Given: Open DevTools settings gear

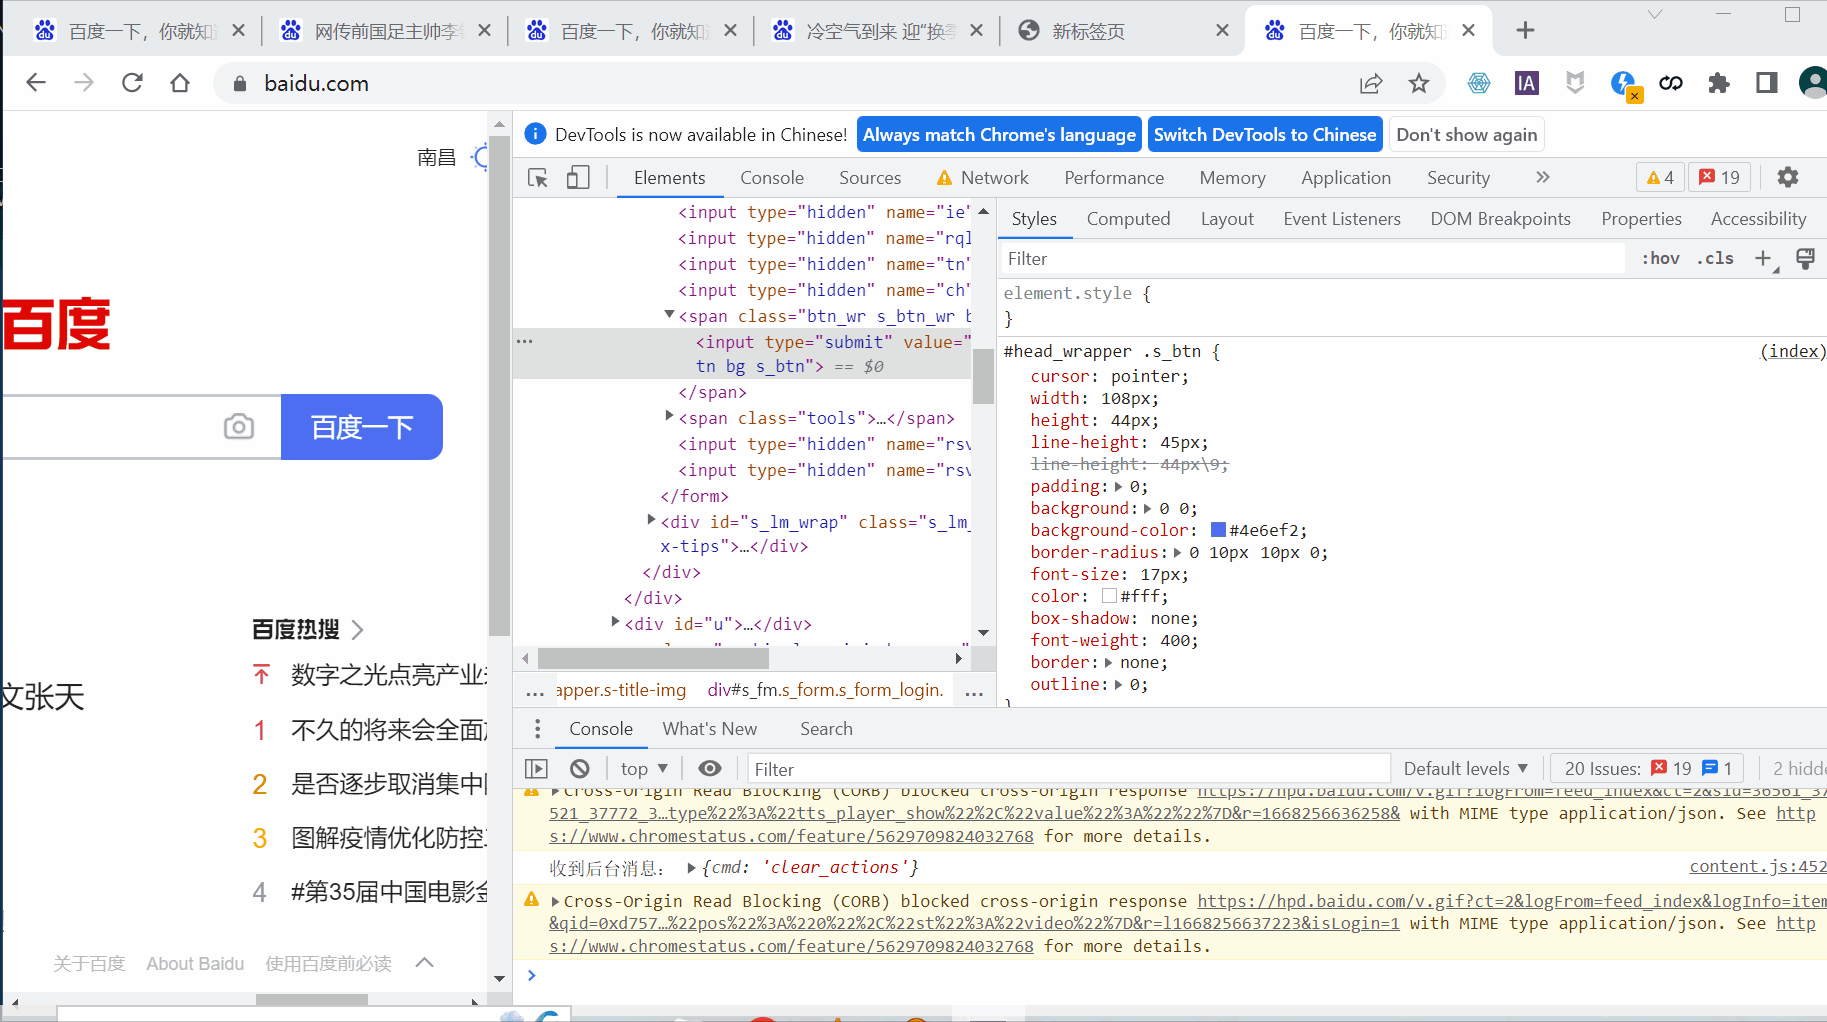Looking at the screenshot, I should (x=1788, y=177).
